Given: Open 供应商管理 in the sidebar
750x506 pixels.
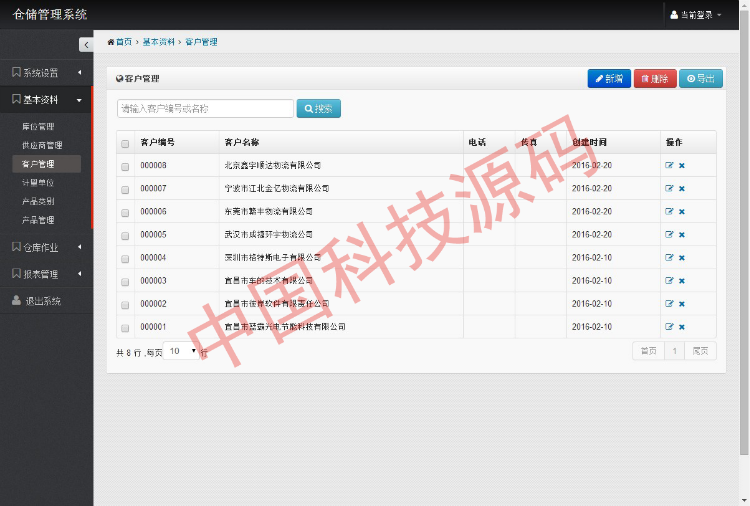Looking at the screenshot, I should click(42, 145).
